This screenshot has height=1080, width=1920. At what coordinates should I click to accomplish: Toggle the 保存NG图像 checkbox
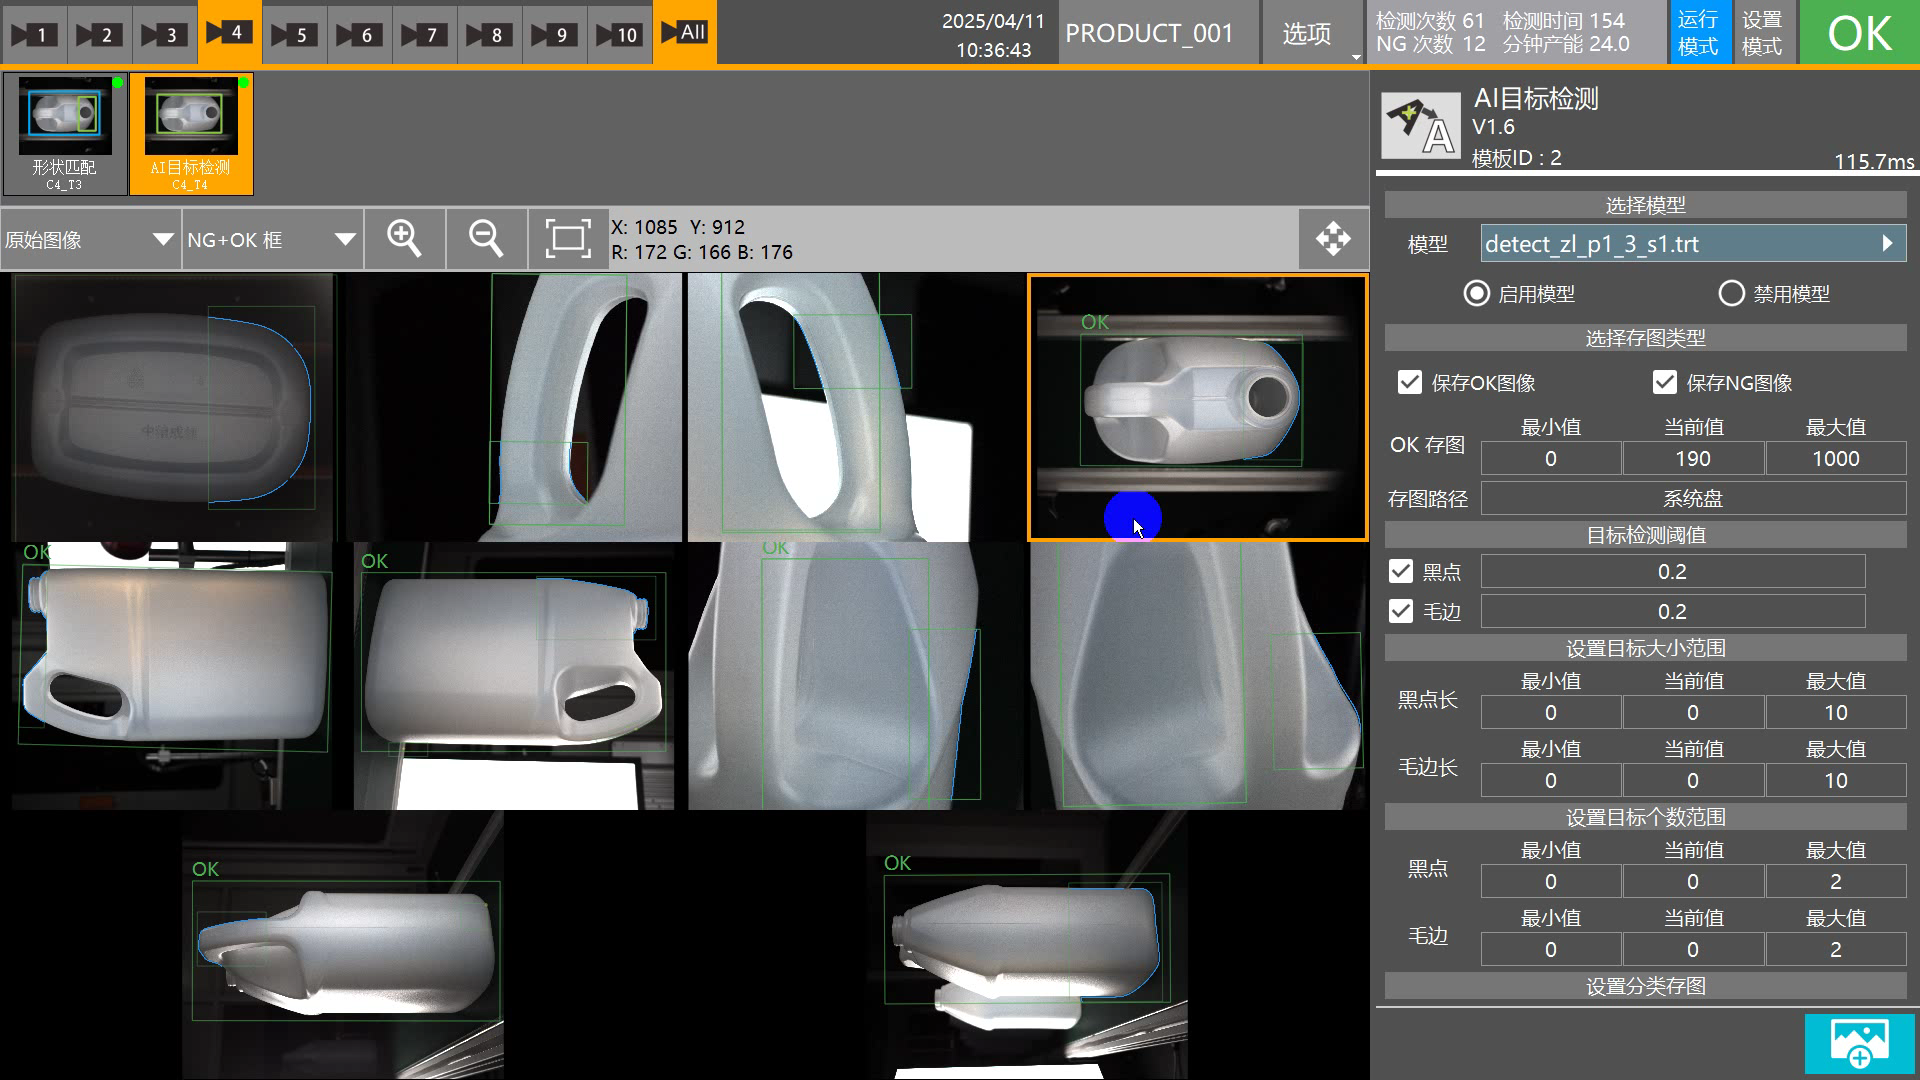click(1665, 383)
